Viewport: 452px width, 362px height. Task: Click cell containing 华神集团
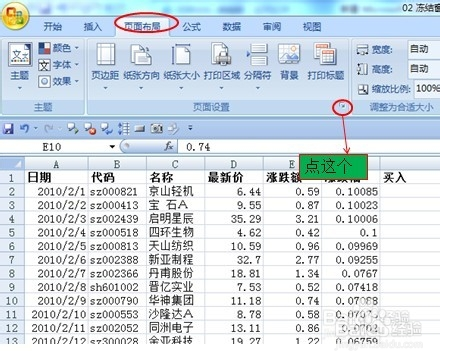[x=175, y=301]
